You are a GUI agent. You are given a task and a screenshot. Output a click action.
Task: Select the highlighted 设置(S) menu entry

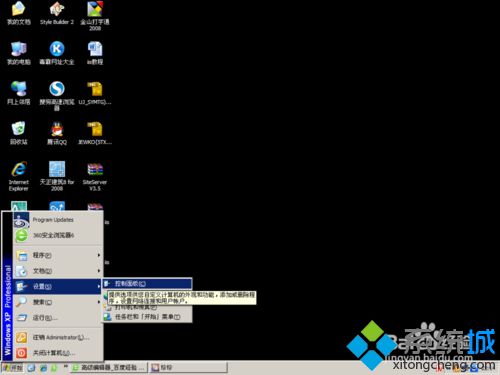tap(58, 286)
